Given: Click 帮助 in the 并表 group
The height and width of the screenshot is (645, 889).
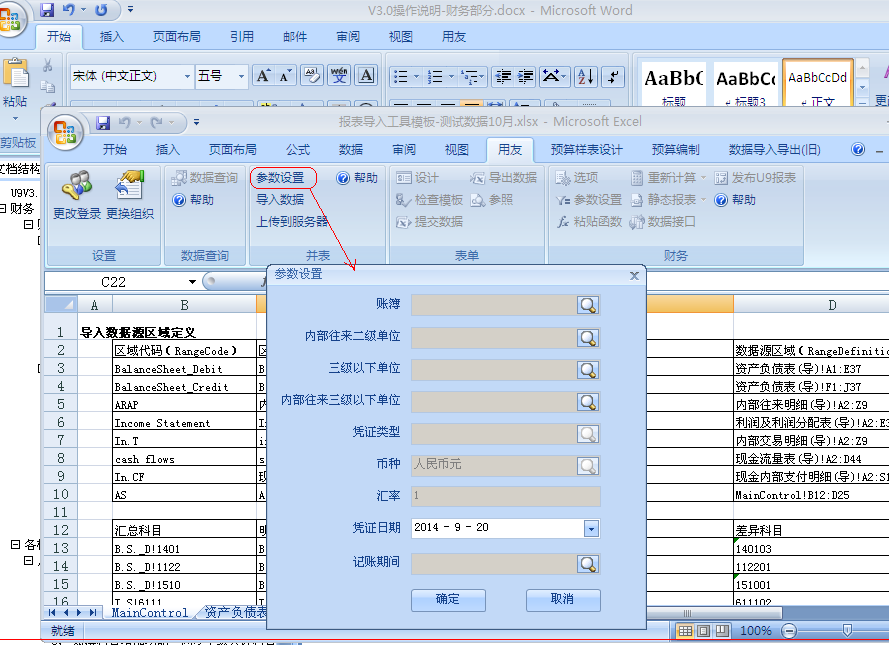Looking at the screenshot, I should pyautogui.click(x=357, y=178).
